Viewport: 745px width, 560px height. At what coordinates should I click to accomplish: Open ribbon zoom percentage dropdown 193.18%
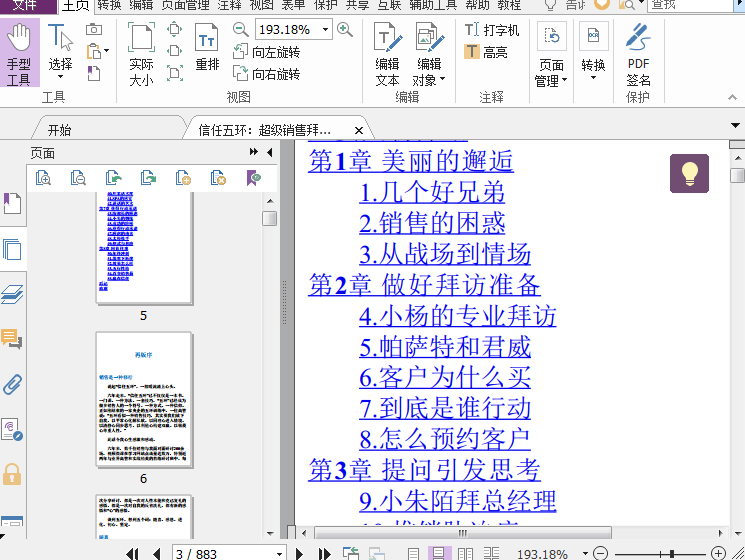pos(325,29)
